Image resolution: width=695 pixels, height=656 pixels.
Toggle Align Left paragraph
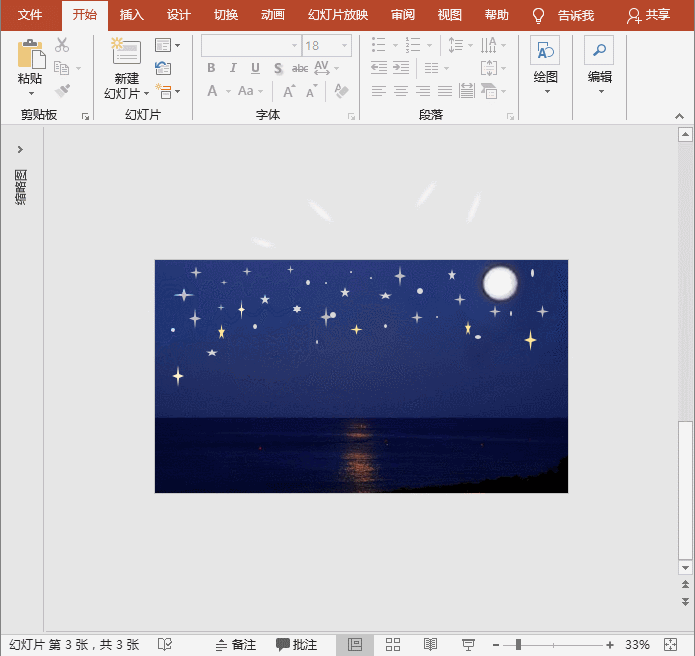(x=379, y=91)
